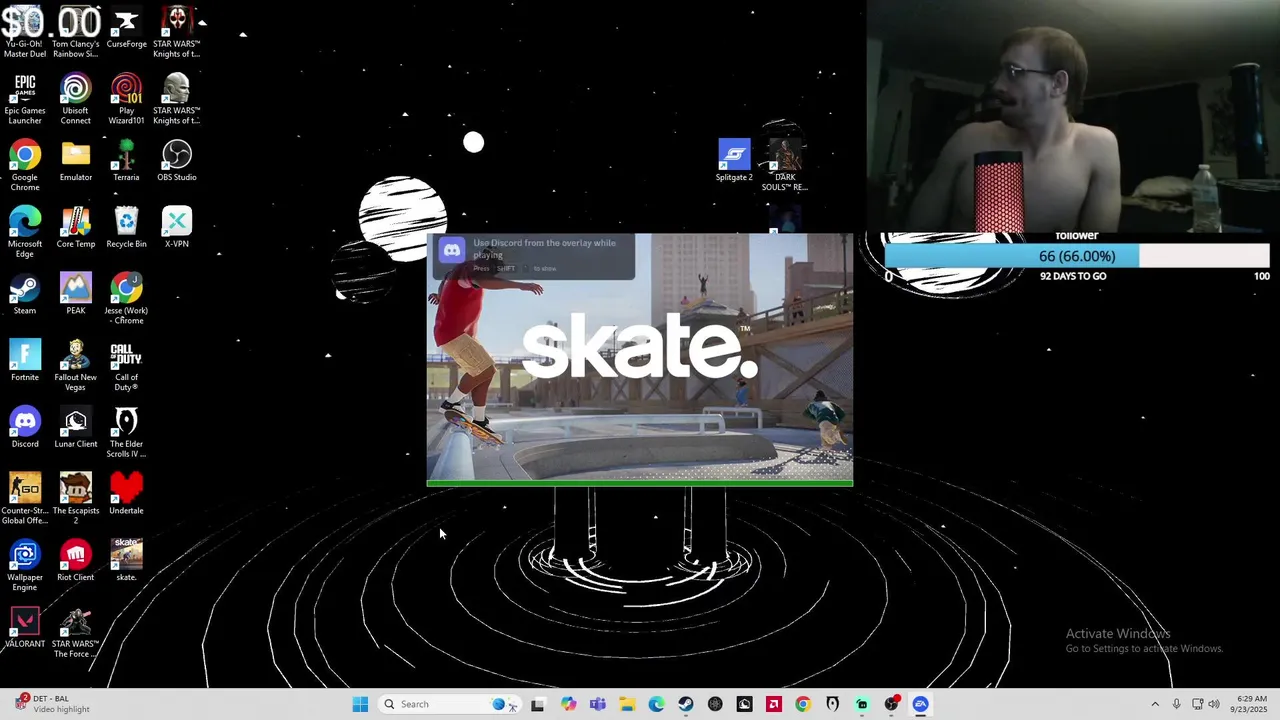Screen dimensions: 1280x720
Task: Open DARK SOULS RE... desktop shortcut
Action: pos(785,165)
